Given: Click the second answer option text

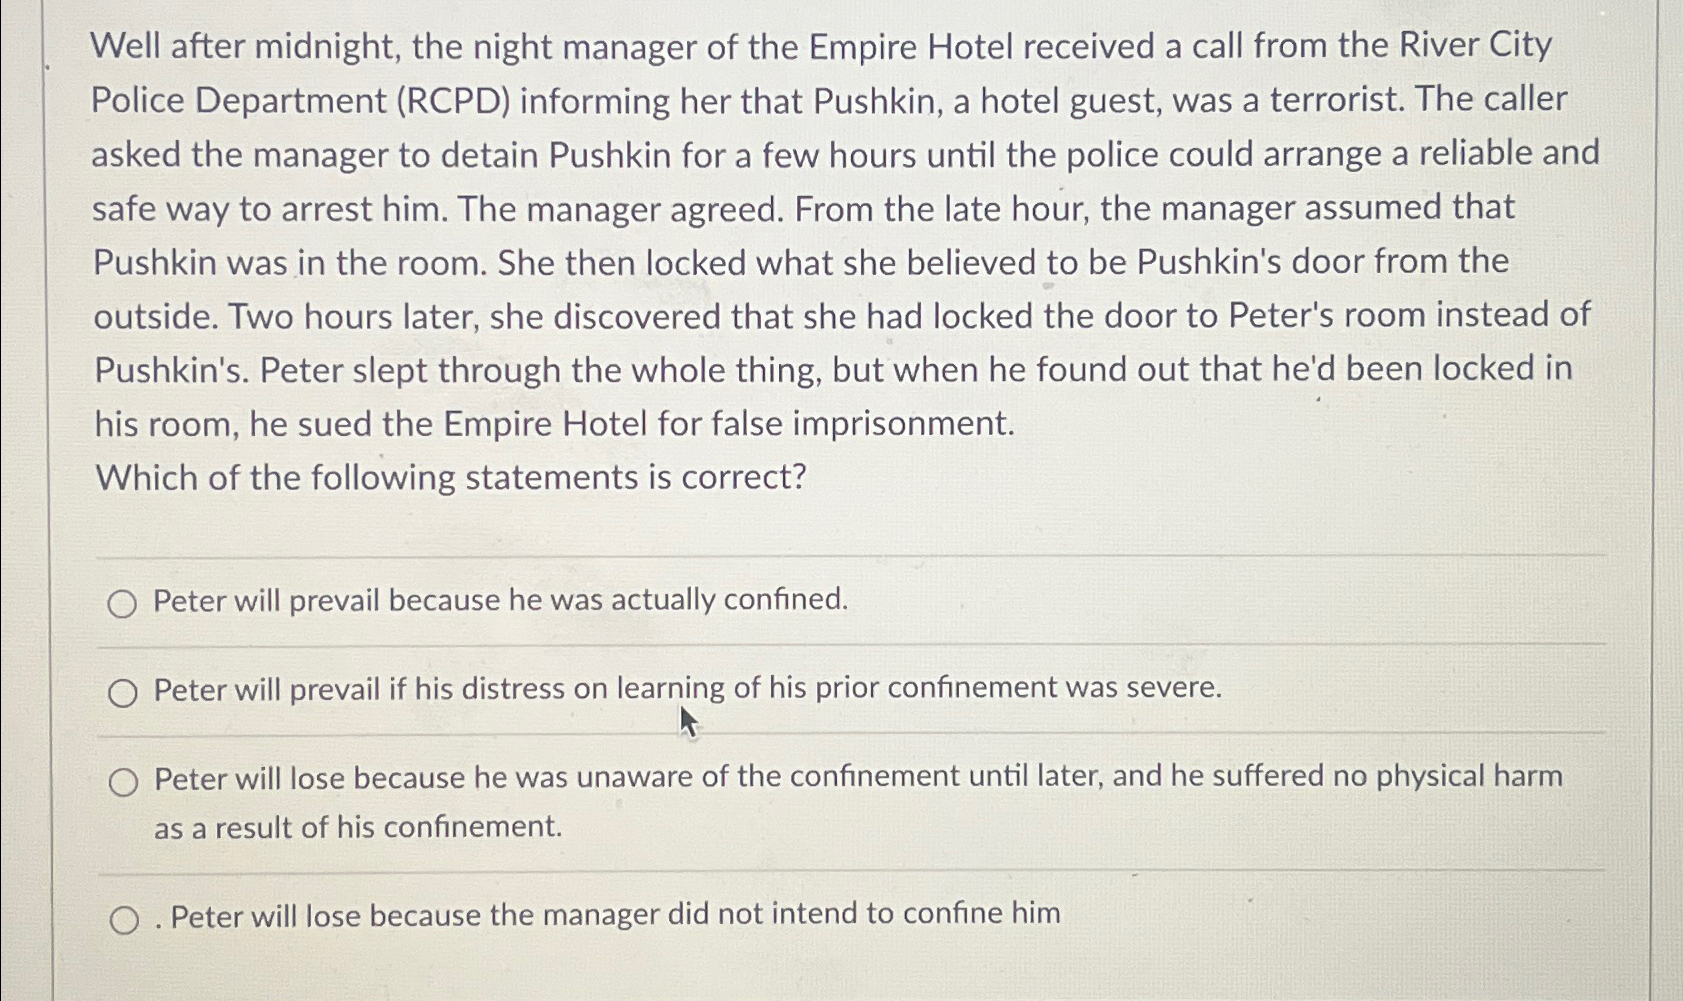Looking at the screenshot, I should tap(686, 688).
